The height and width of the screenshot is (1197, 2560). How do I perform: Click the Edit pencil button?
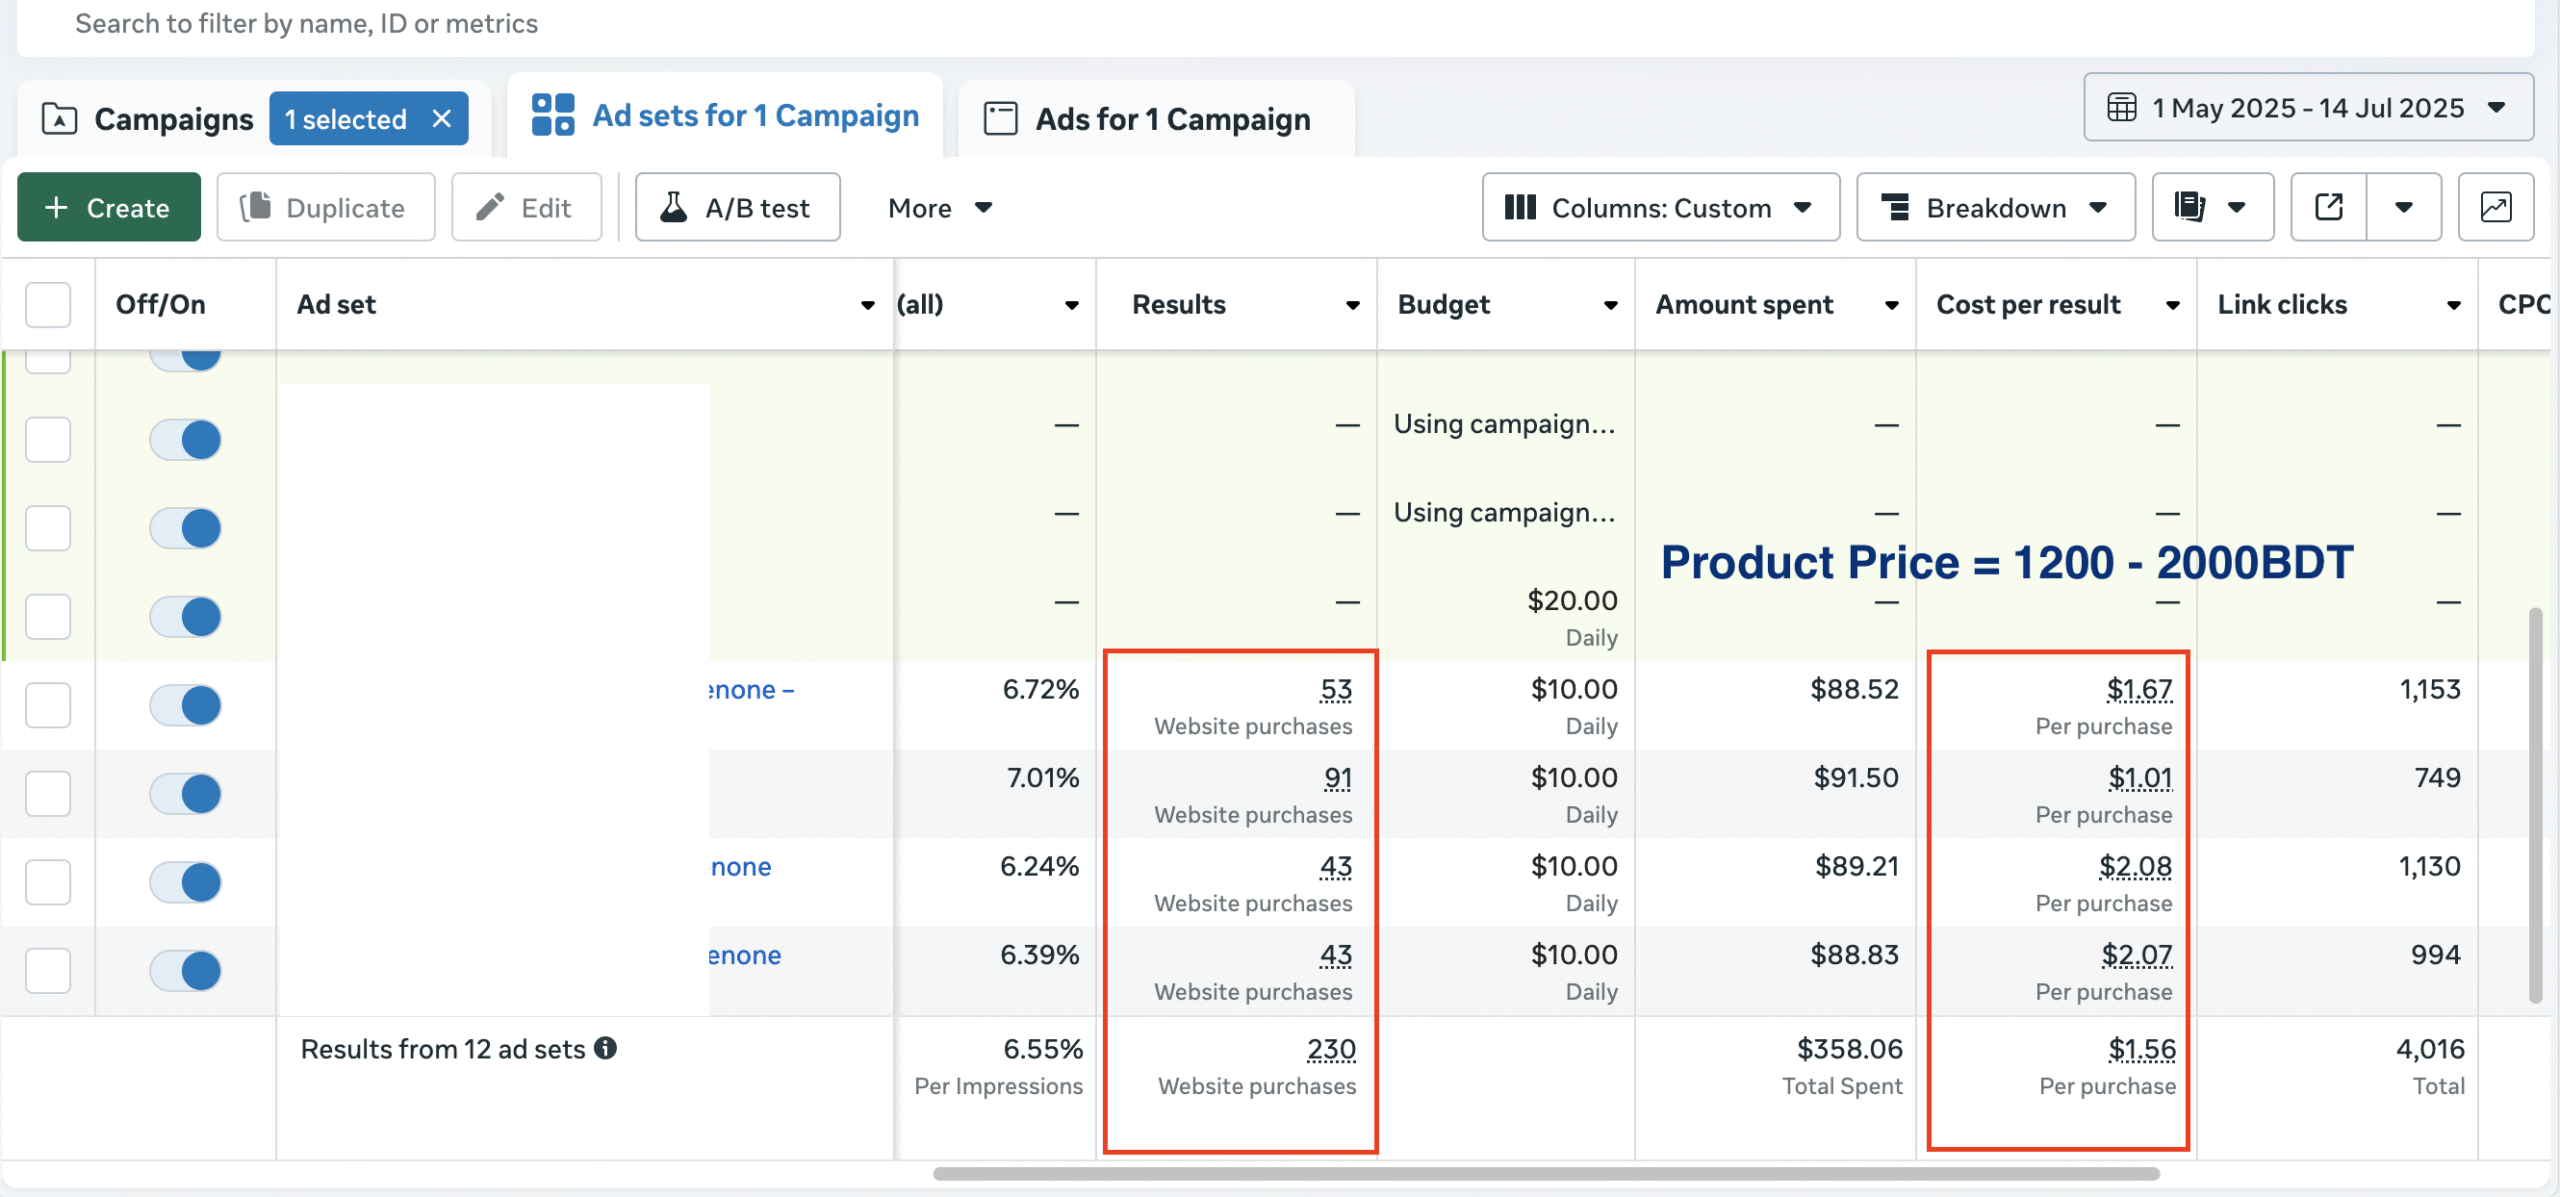(526, 207)
